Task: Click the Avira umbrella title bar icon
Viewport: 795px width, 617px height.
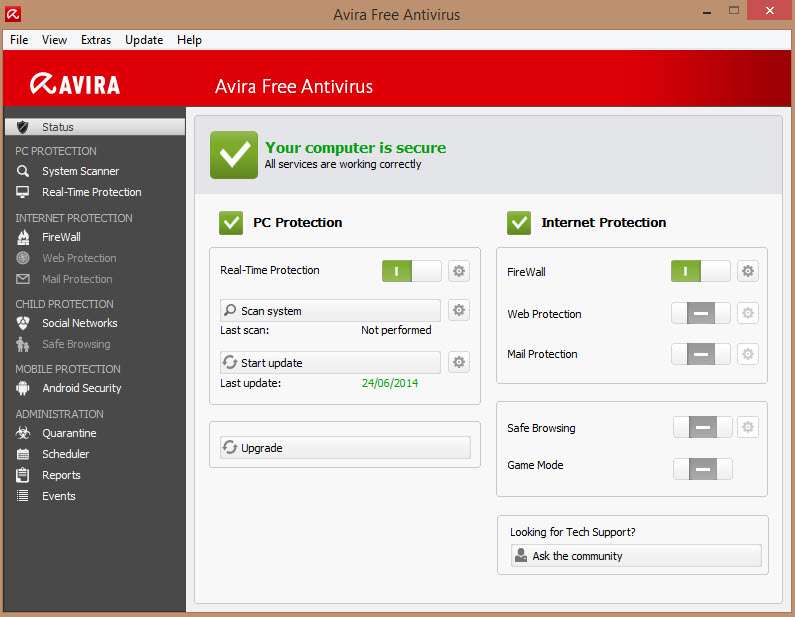Action: 13,14
